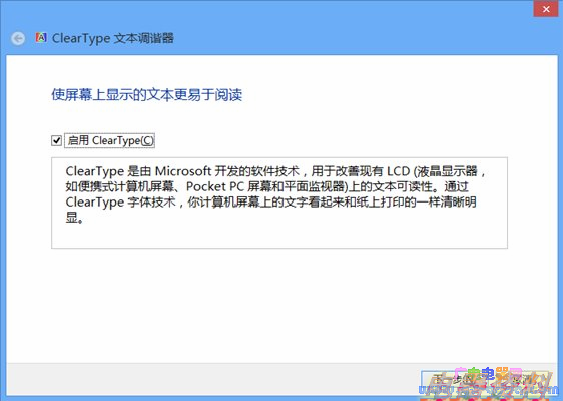Click the word Microsoft in the description

pos(182,171)
